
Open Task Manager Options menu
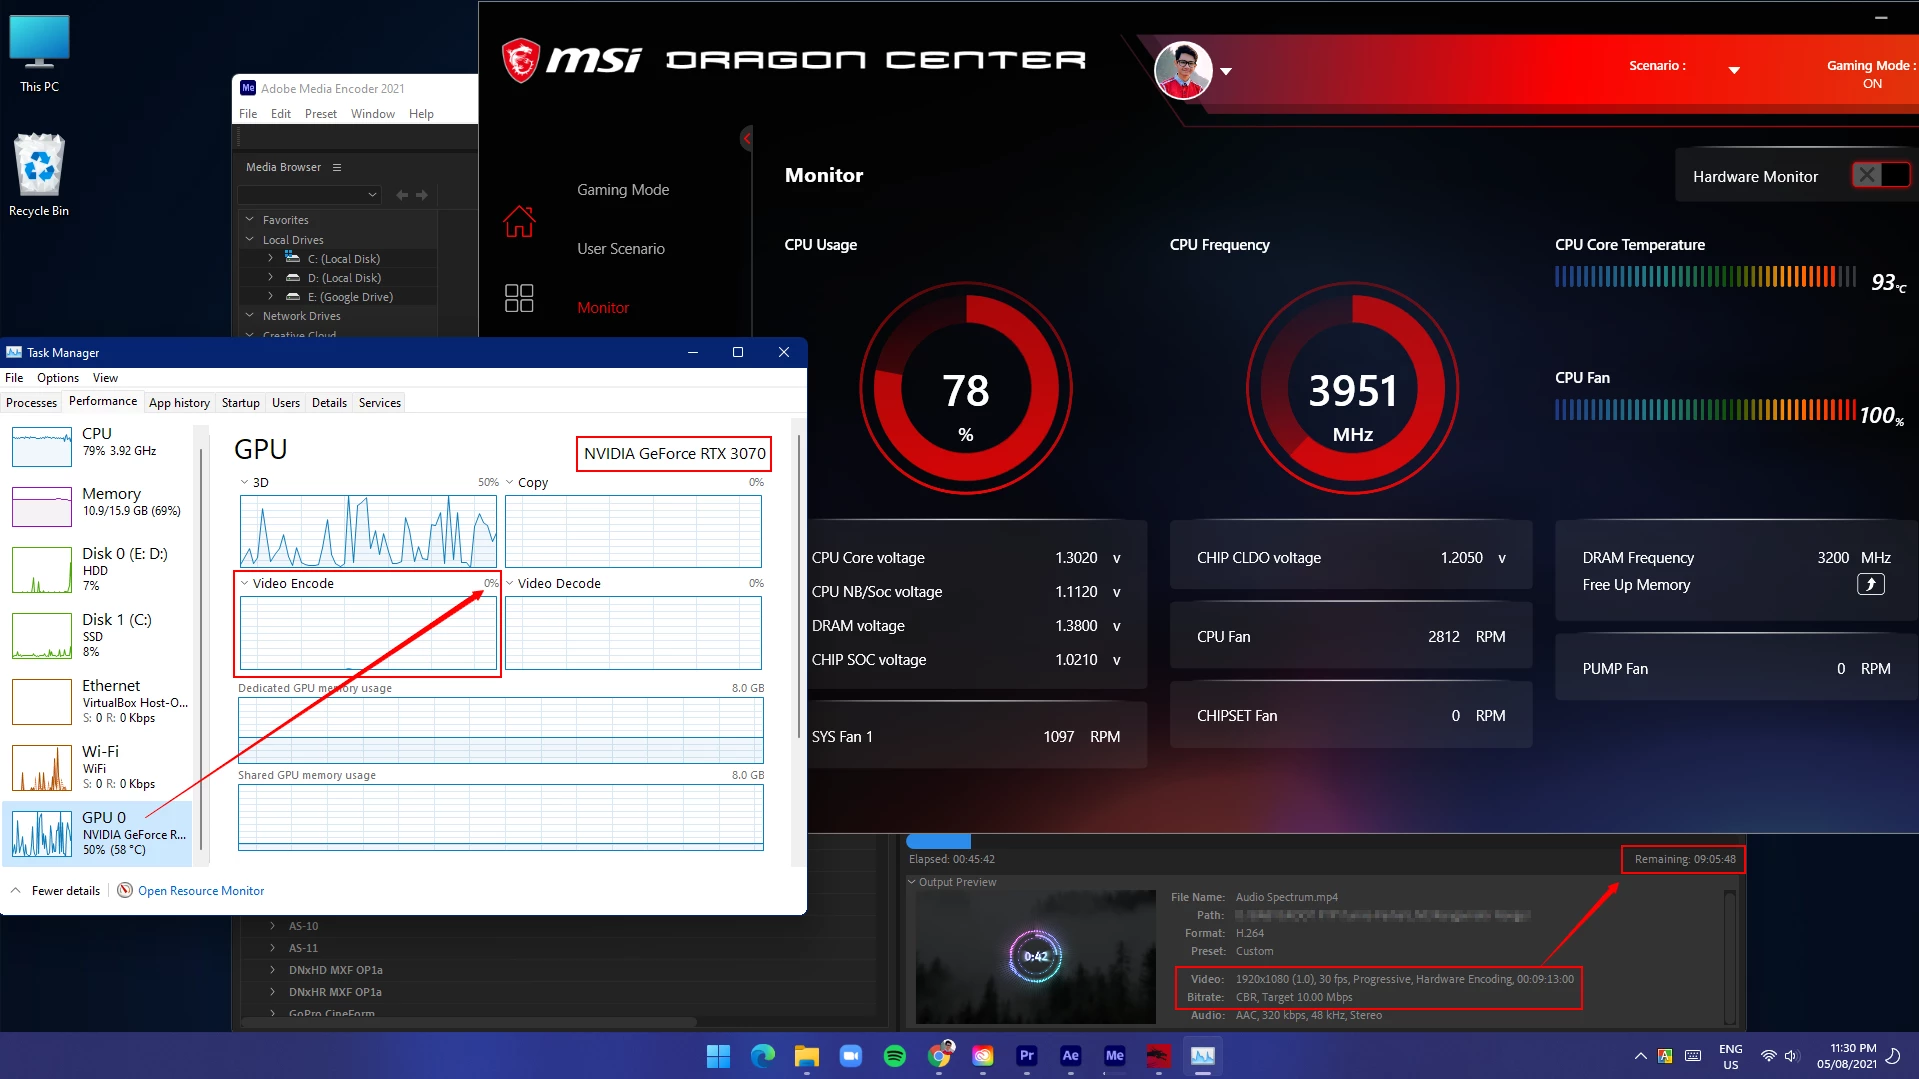[x=58, y=378]
